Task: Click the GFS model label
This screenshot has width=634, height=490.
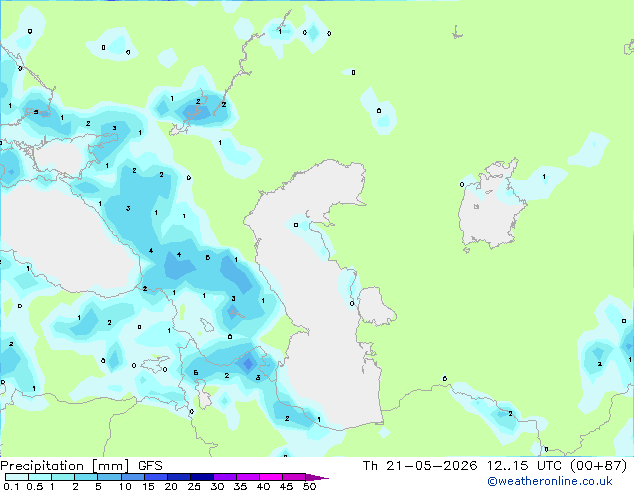Action: pyautogui.click(x=150, y=466)
